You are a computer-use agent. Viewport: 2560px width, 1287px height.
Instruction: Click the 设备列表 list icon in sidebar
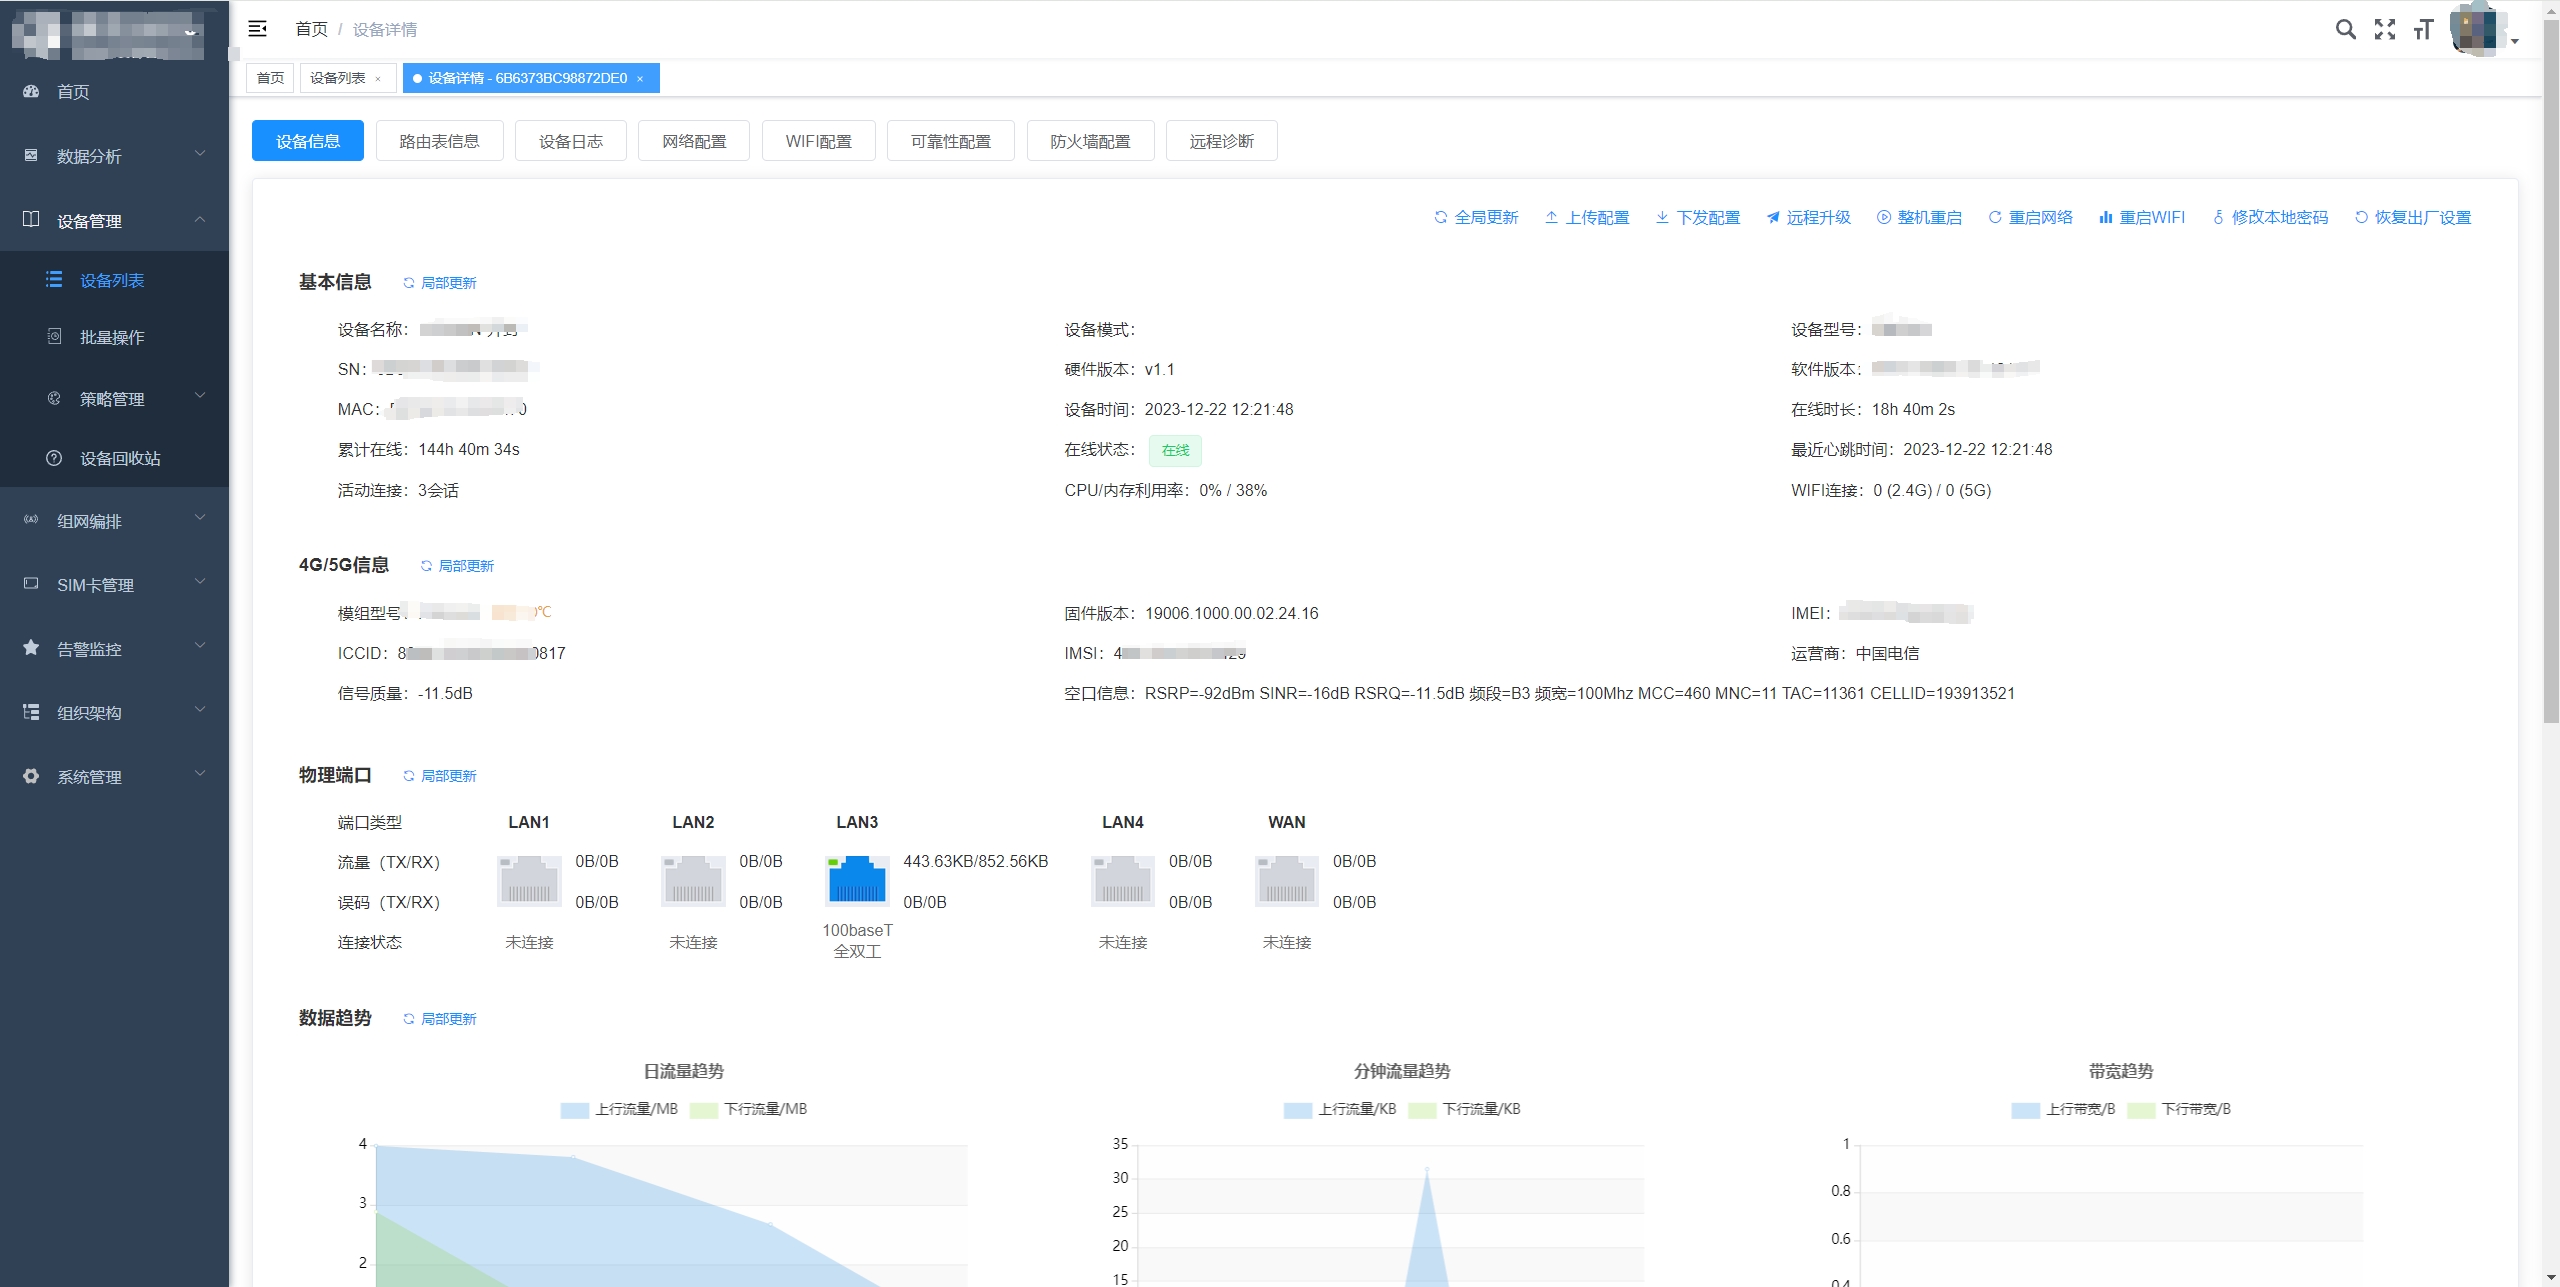(54, 280)
